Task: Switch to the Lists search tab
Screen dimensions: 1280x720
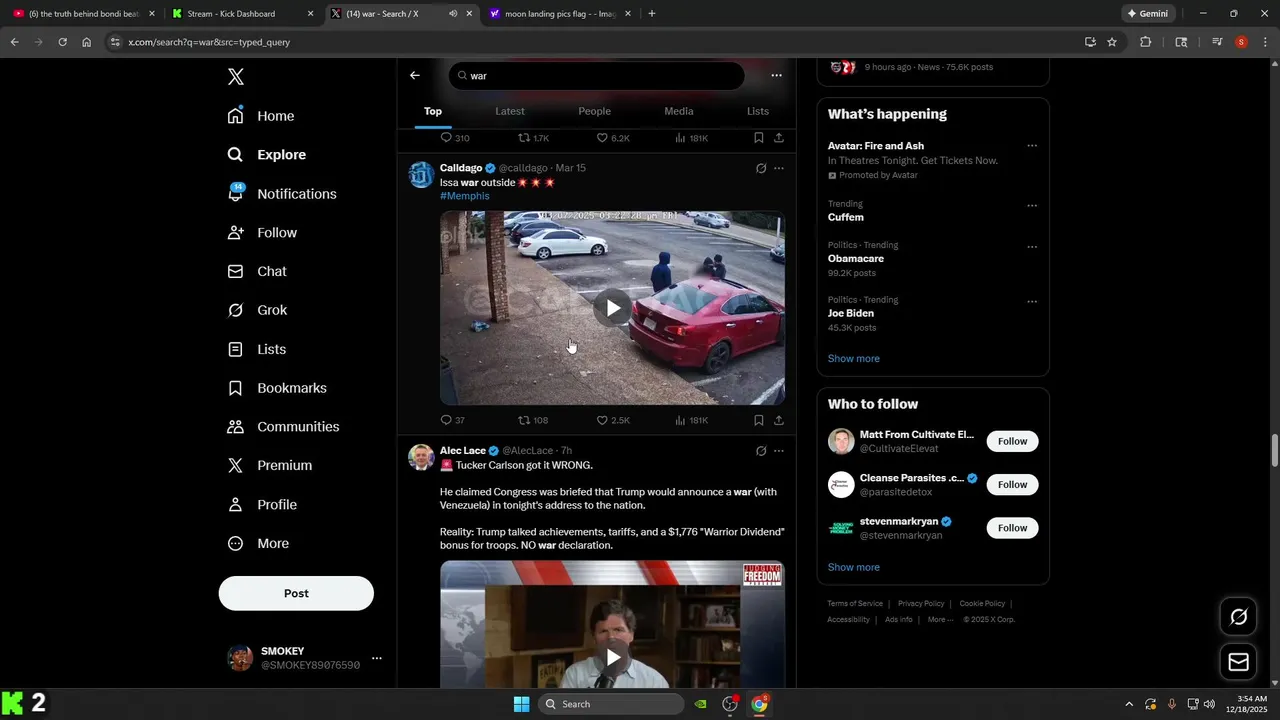Action: tap(758, 111)
